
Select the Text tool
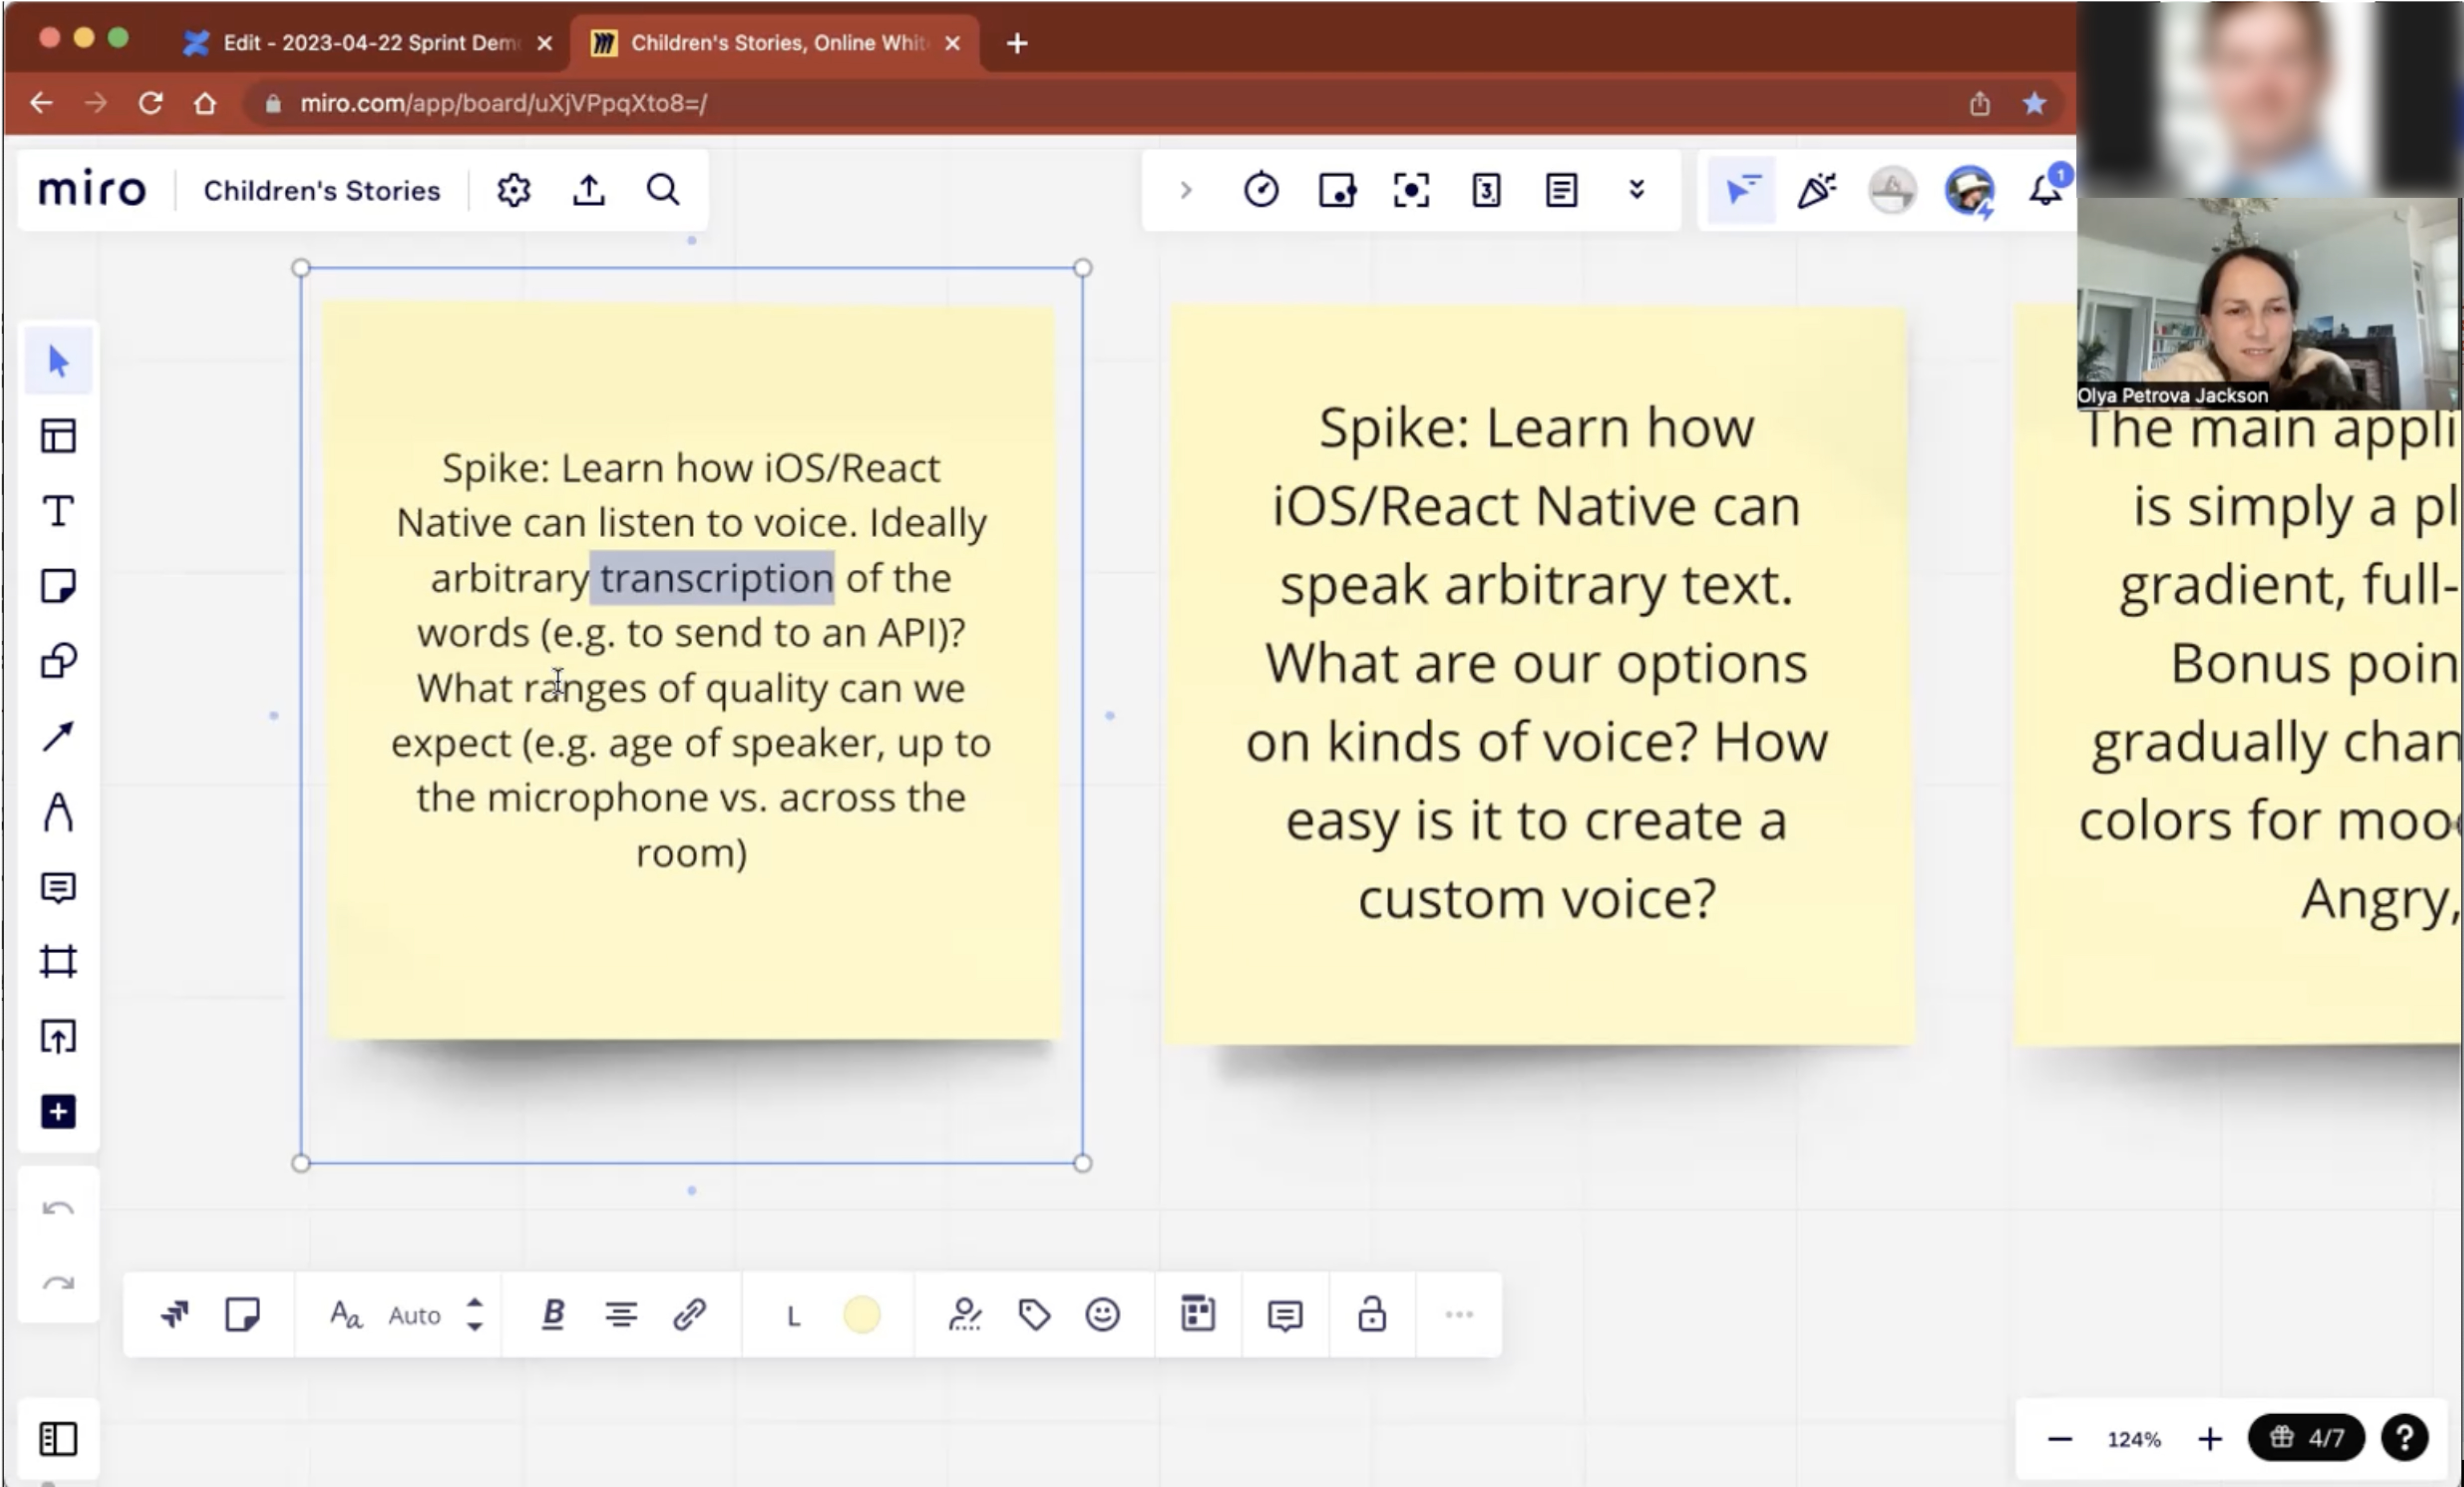58,511
